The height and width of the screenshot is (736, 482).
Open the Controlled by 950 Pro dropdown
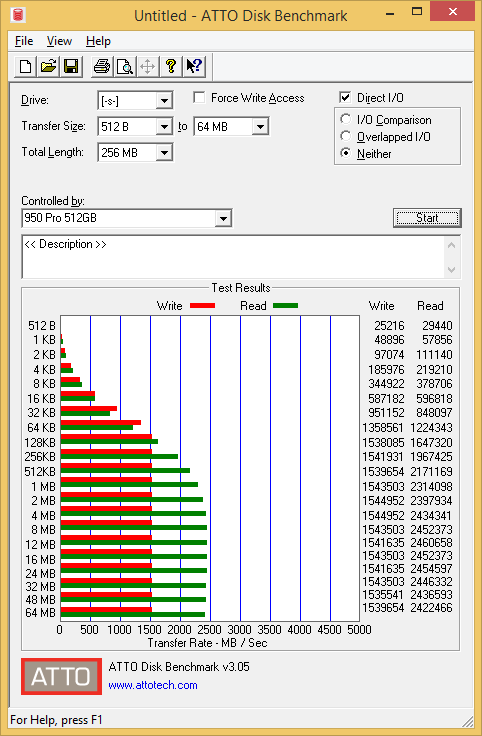coord(223,218)
